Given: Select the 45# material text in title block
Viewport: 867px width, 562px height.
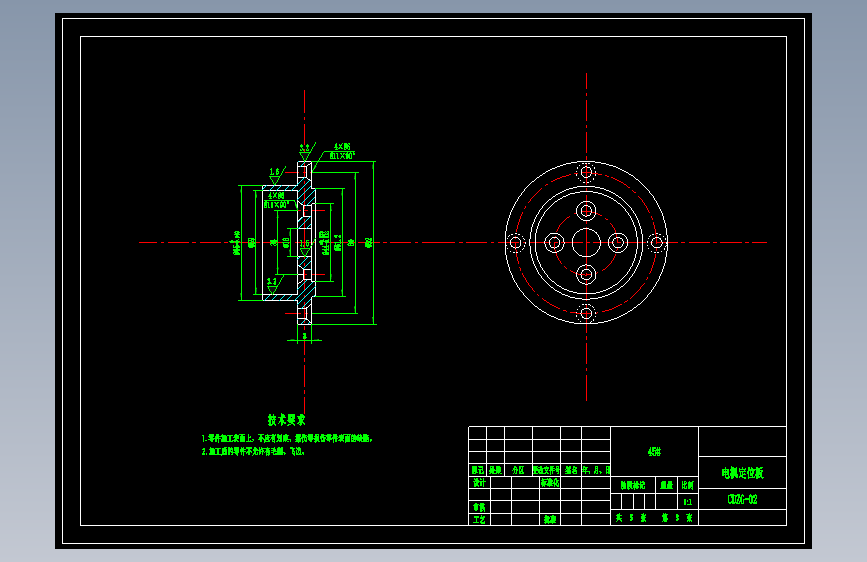Looking at the screenshot, I should (654, 452).
